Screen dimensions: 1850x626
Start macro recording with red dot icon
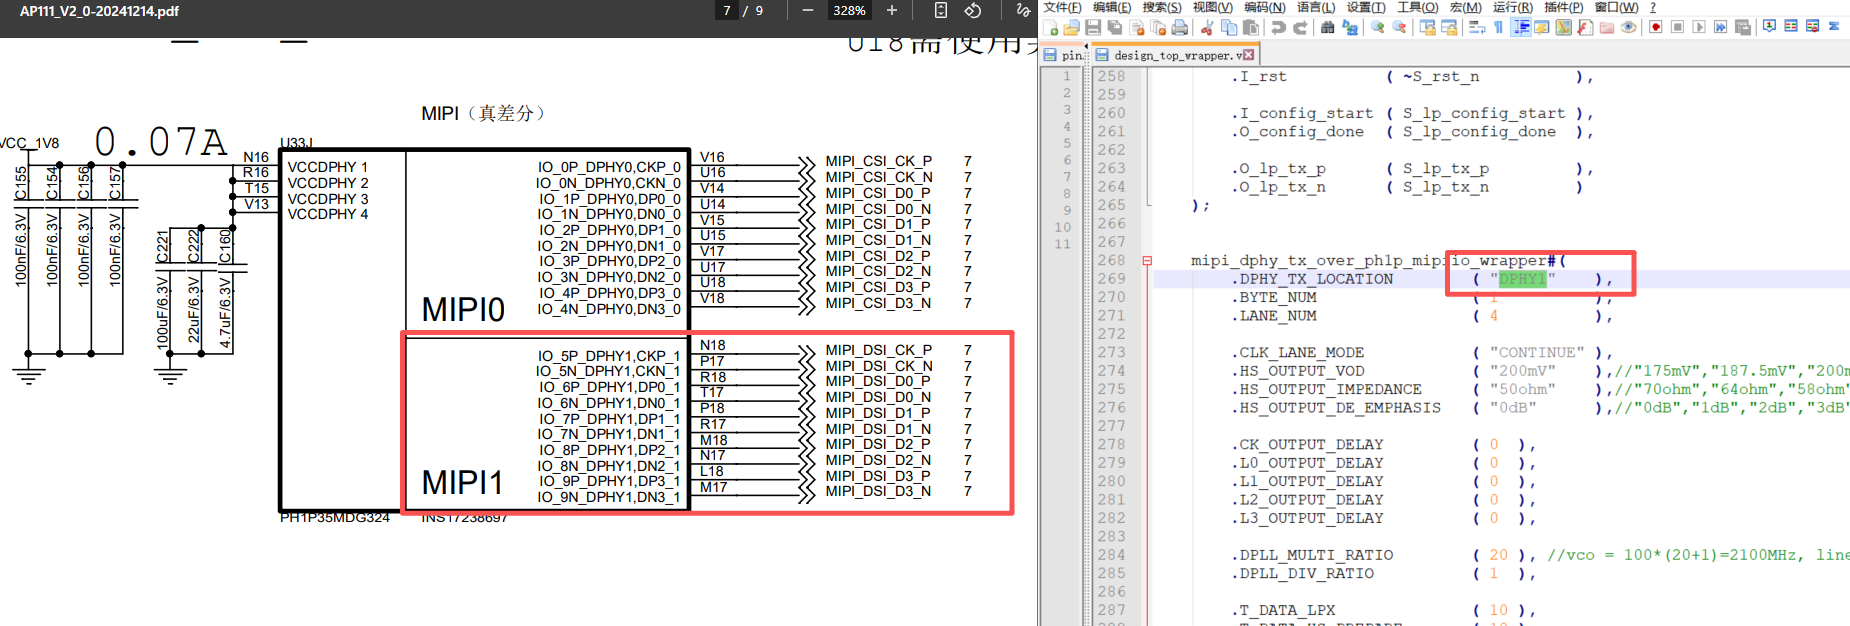tap(1656, 27)
